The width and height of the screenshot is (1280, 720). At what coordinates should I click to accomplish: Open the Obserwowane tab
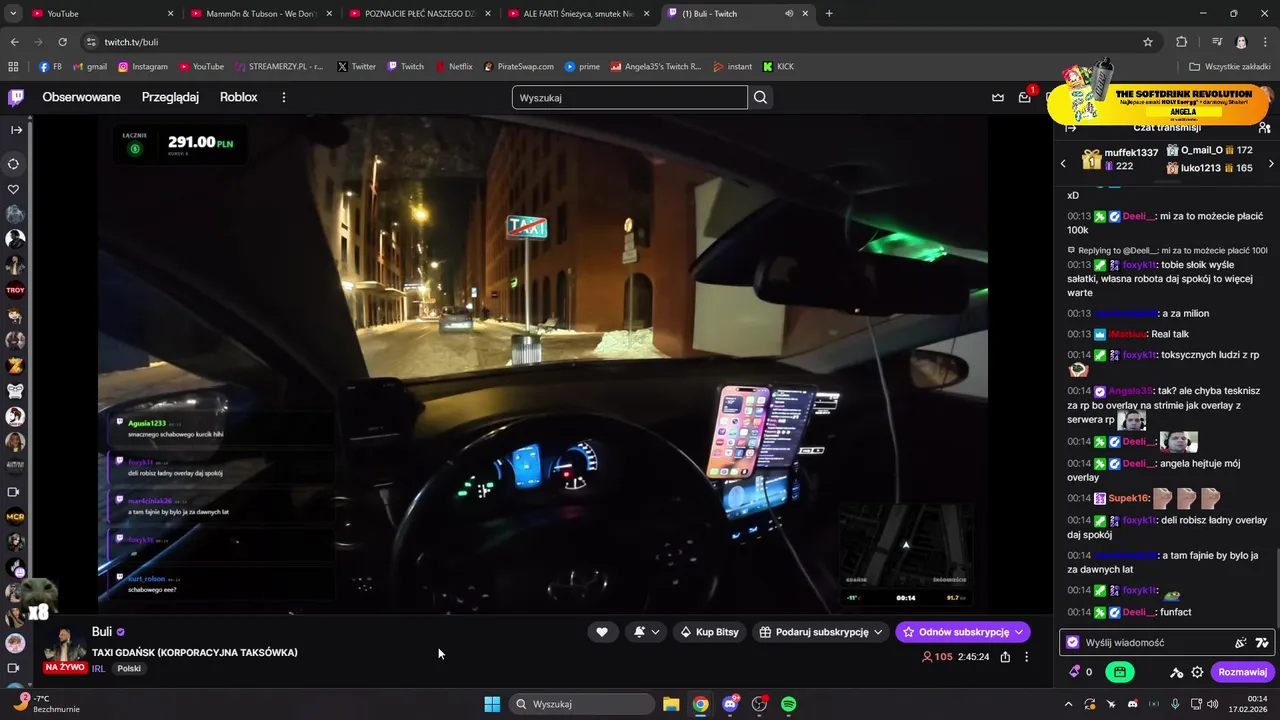point(81,97)
